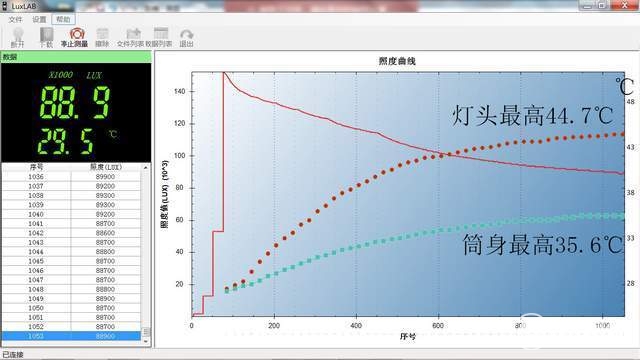Select row 1053 in data table
This screenshot has width=640, height=360.
click(x=71, y=336)
